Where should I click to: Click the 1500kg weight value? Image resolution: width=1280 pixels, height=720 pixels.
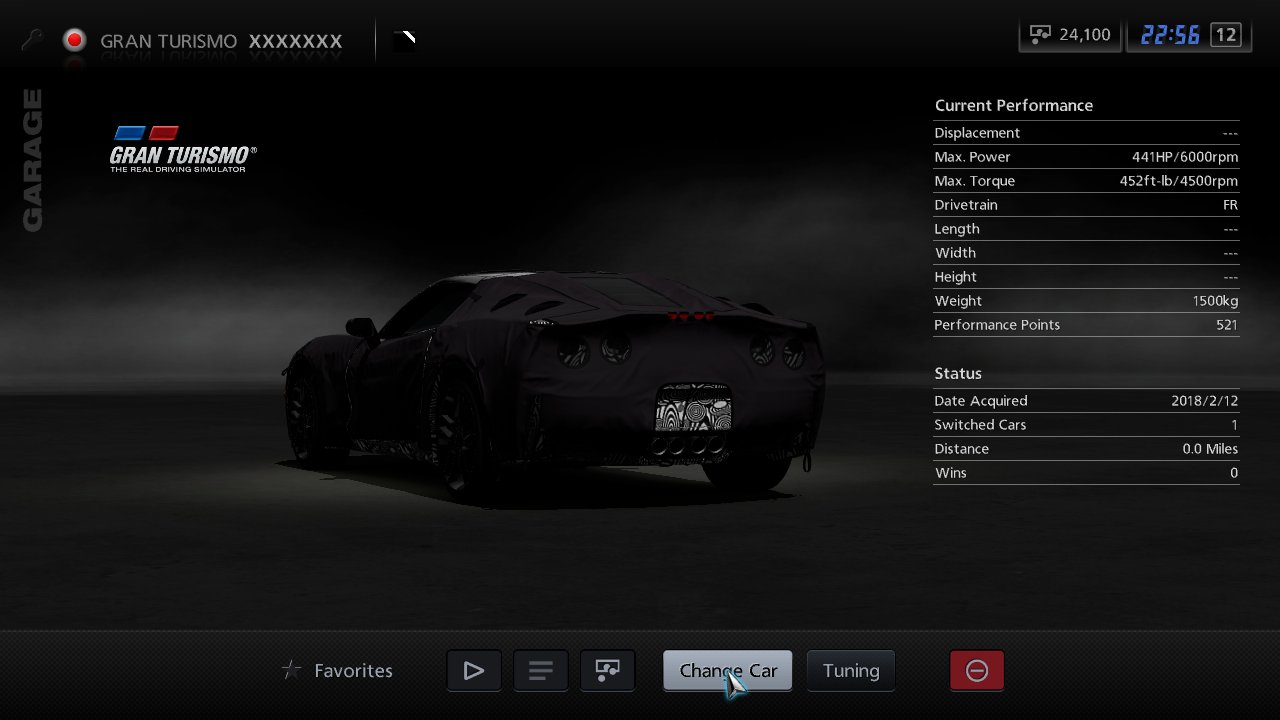pos(1215,301)
